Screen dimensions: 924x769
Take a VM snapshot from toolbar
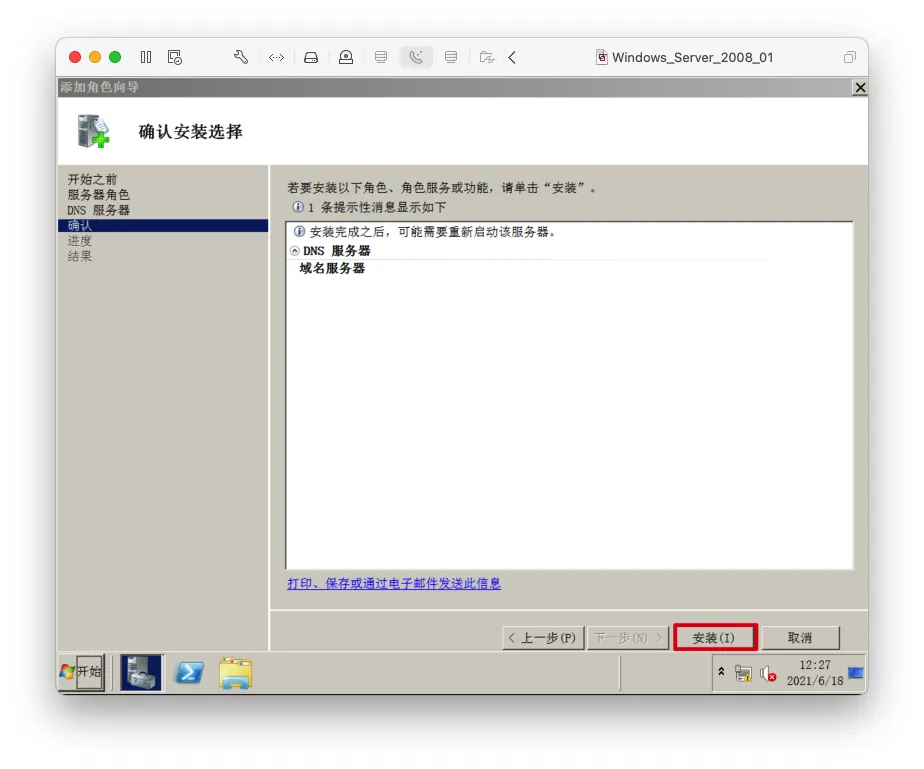pyautogui.click(x=174, y=57)
